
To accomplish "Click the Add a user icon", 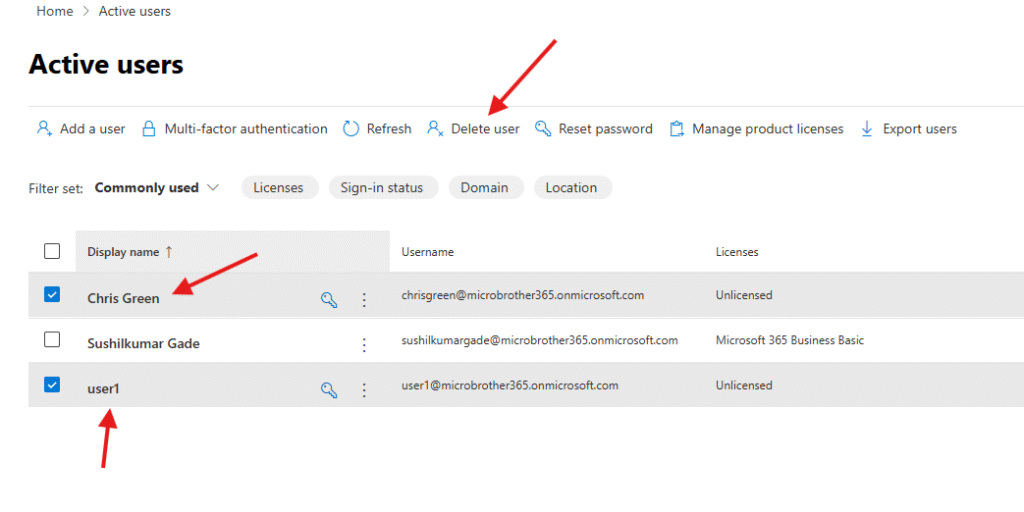I will (44, 129).
